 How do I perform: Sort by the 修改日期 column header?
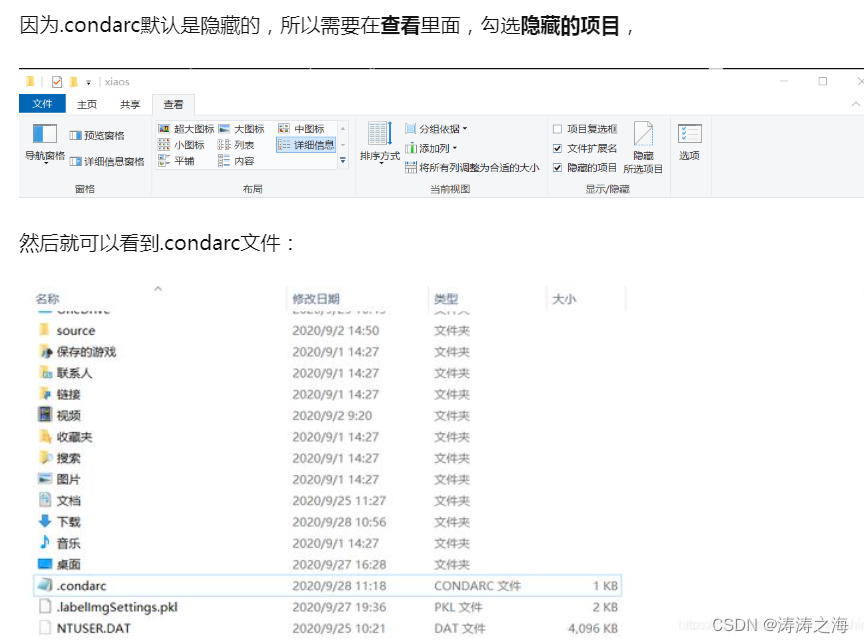pos(316,299)
